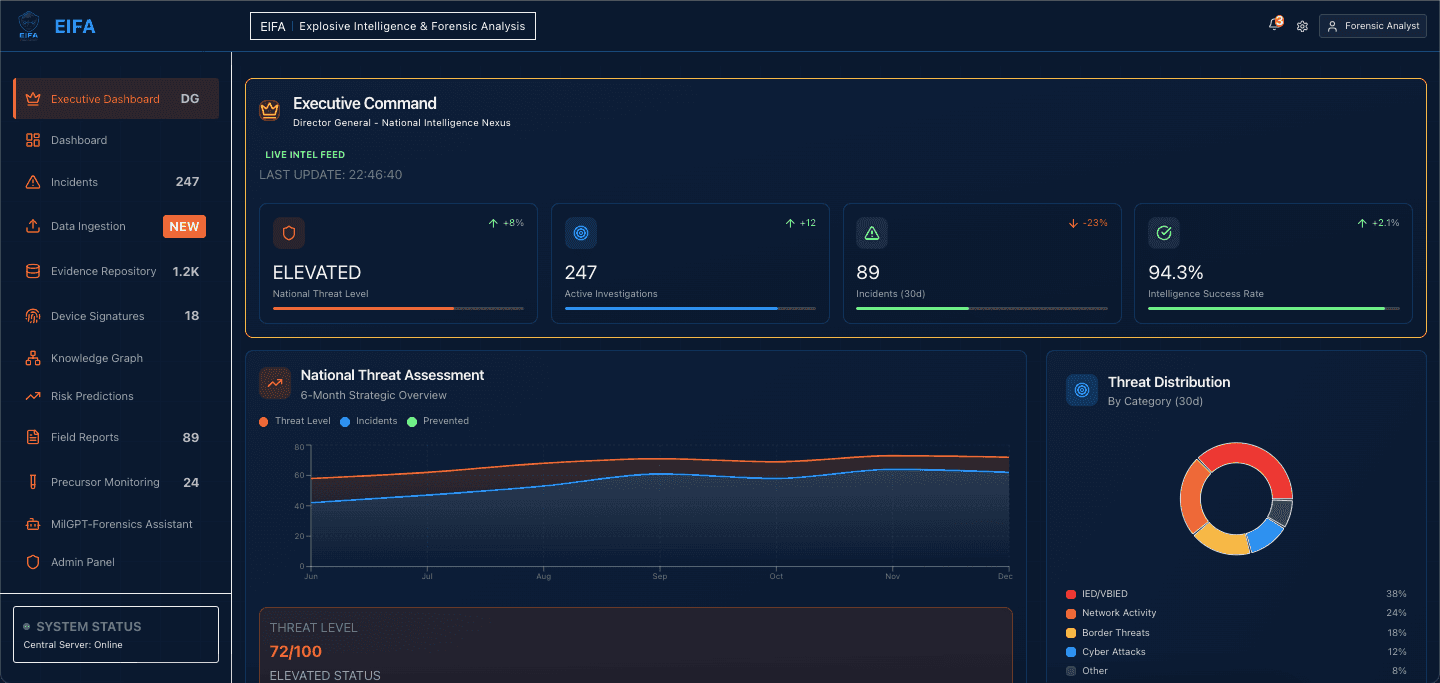
Task: Click the target icon beside Threat Distribution
Action: [1082, 390]
